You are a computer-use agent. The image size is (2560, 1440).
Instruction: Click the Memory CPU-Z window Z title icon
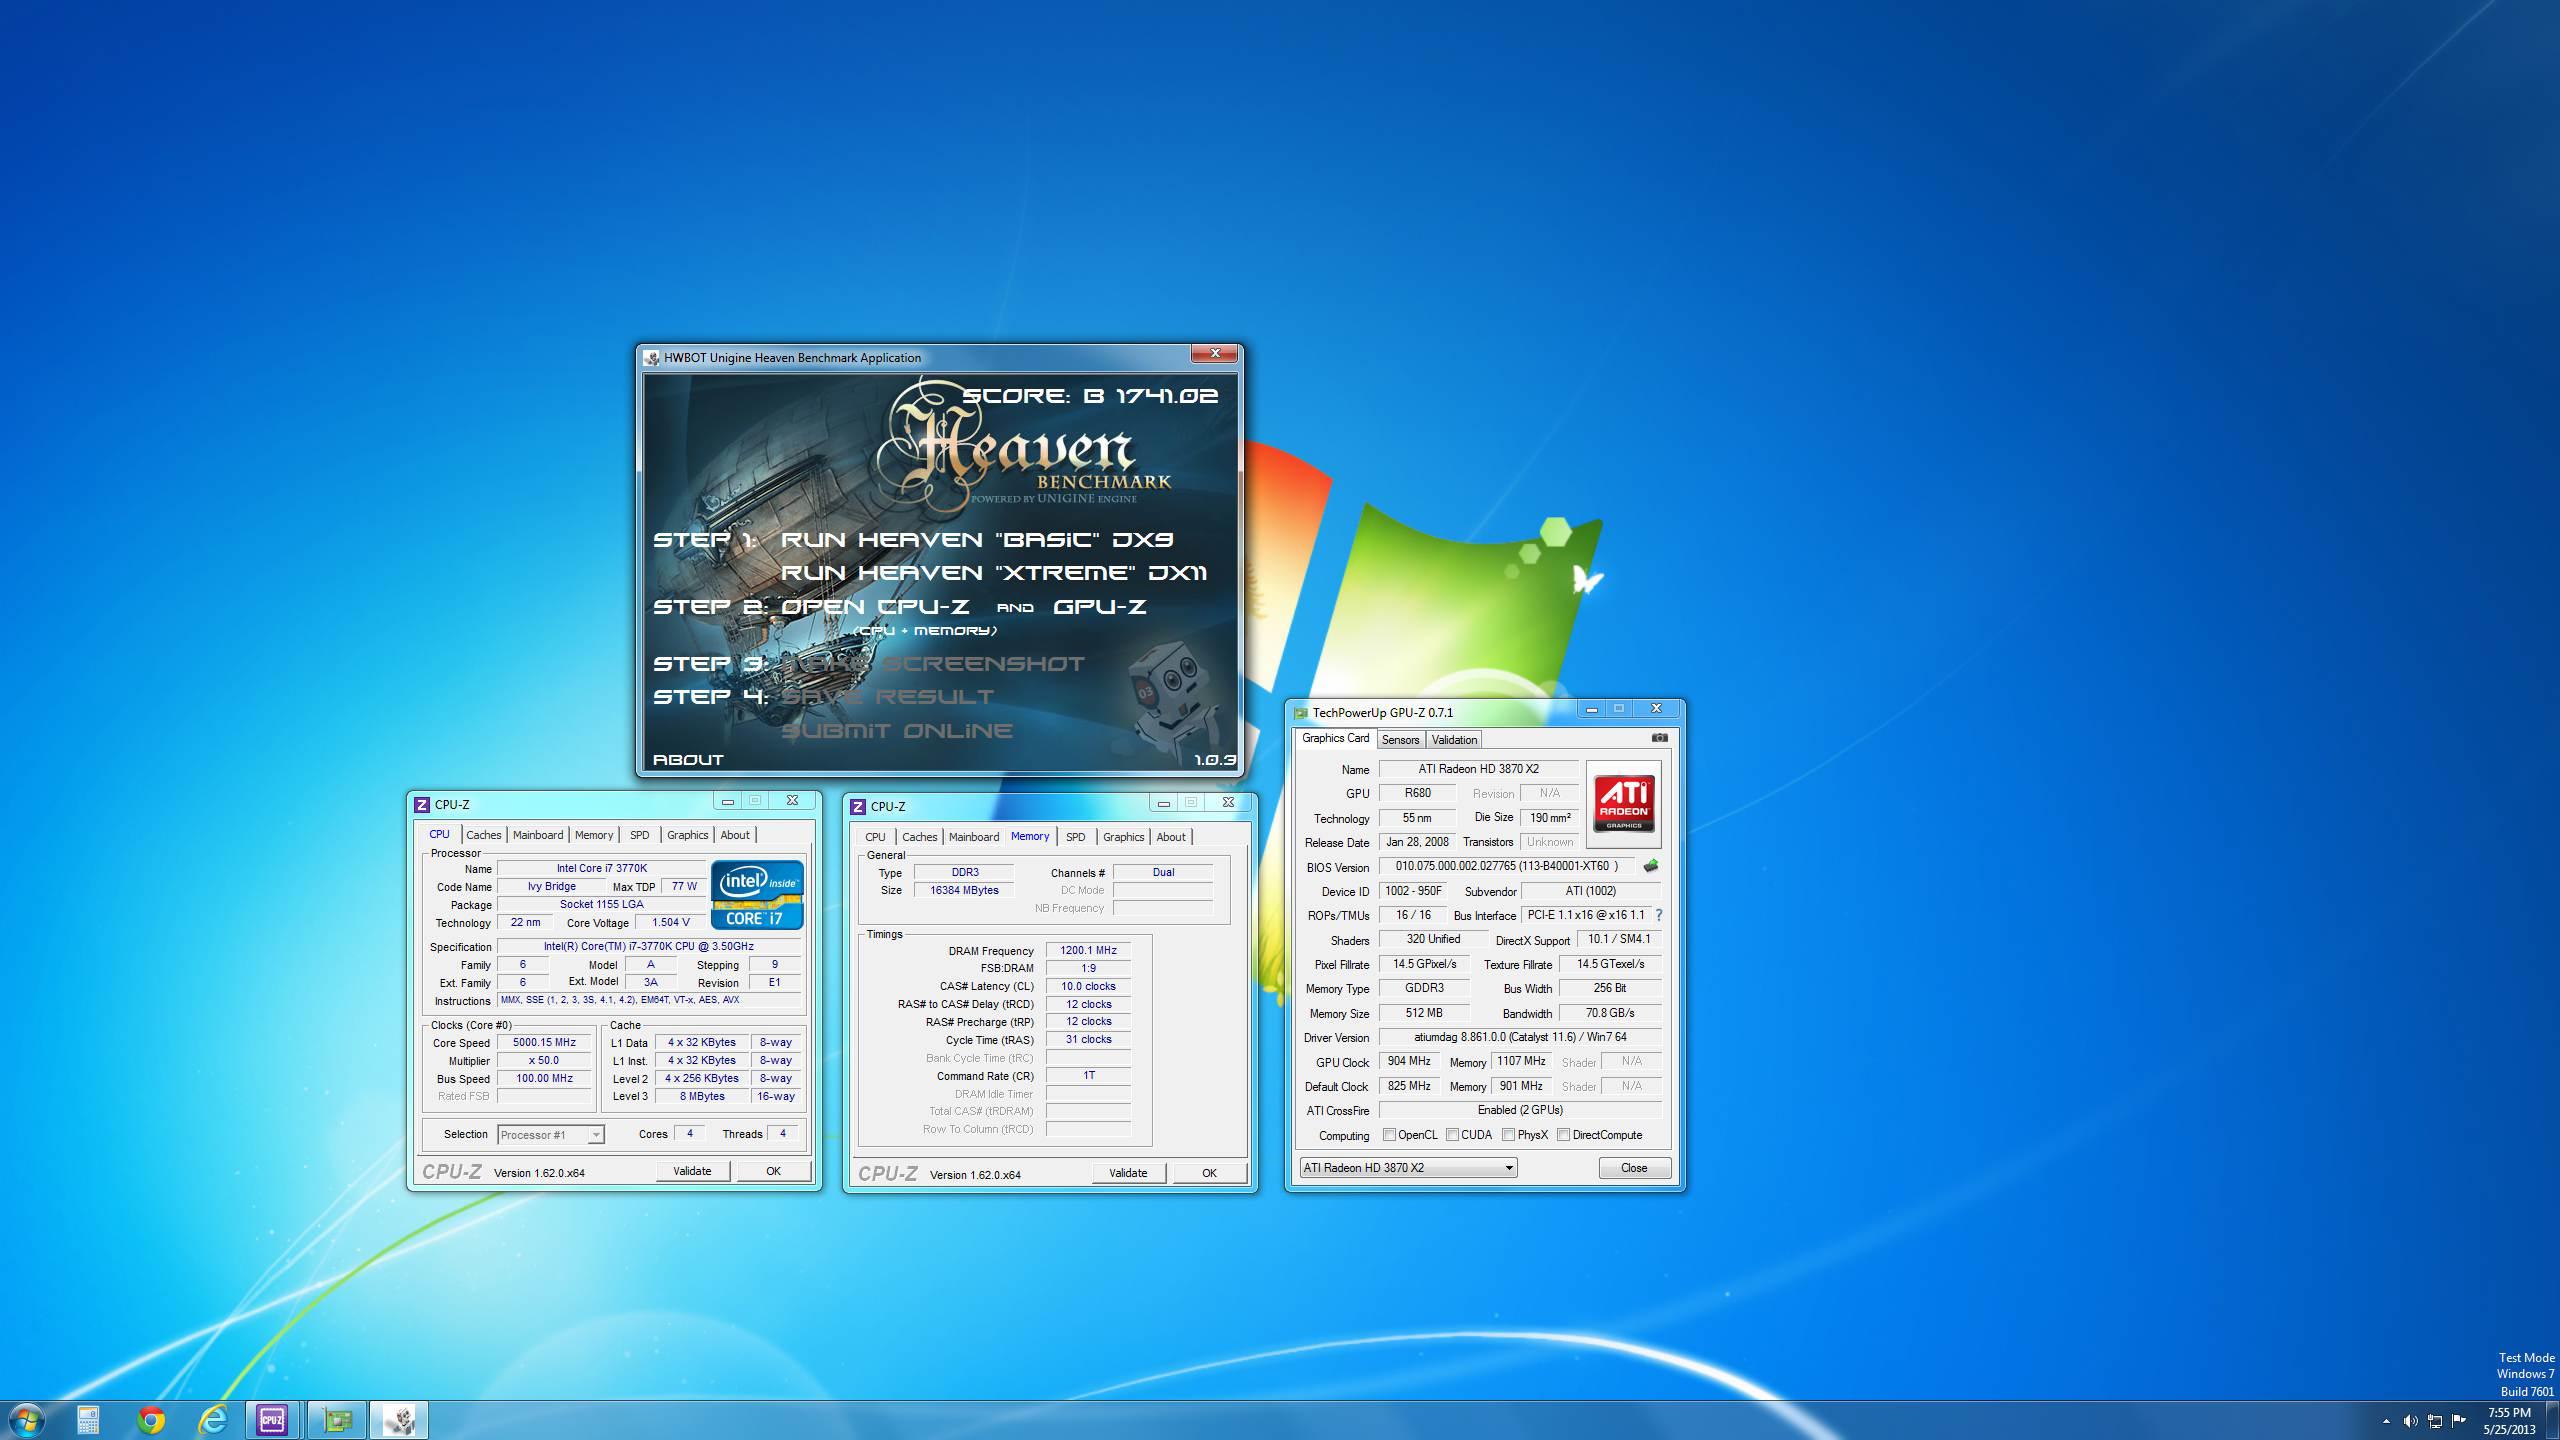[858, 806]
